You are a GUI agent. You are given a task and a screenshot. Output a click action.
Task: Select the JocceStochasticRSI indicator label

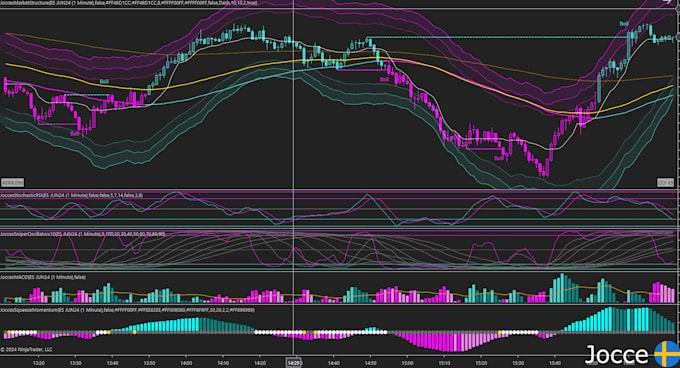tap(72, 195)
